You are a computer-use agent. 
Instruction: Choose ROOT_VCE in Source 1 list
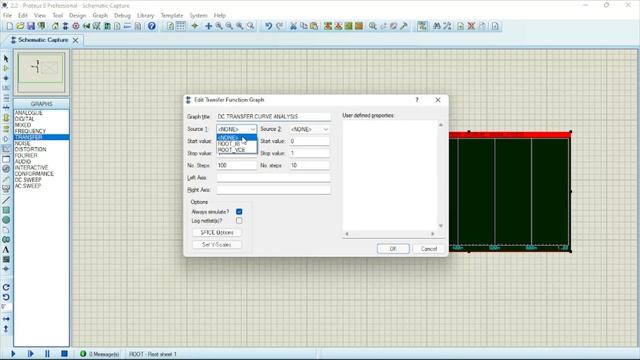[x=237, y=150]
